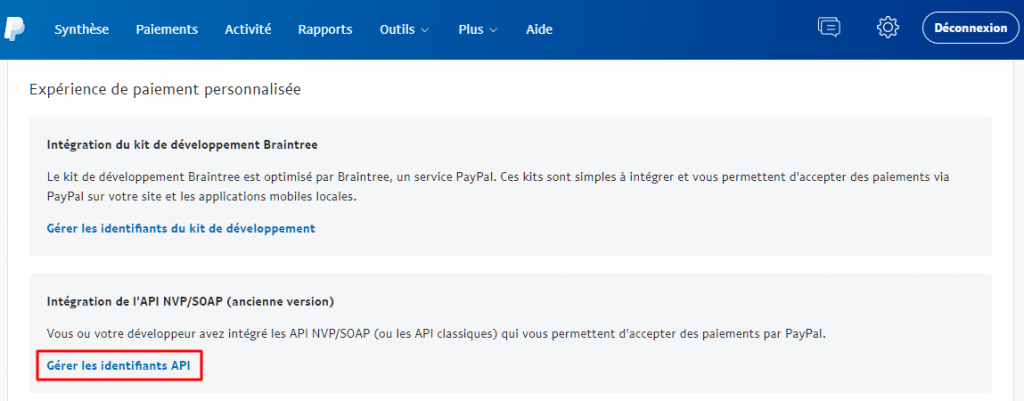The width and height of the screenshot is (1024, 401).
Task: Click the chevron arrow beside Plus
Action: [493, 30]
